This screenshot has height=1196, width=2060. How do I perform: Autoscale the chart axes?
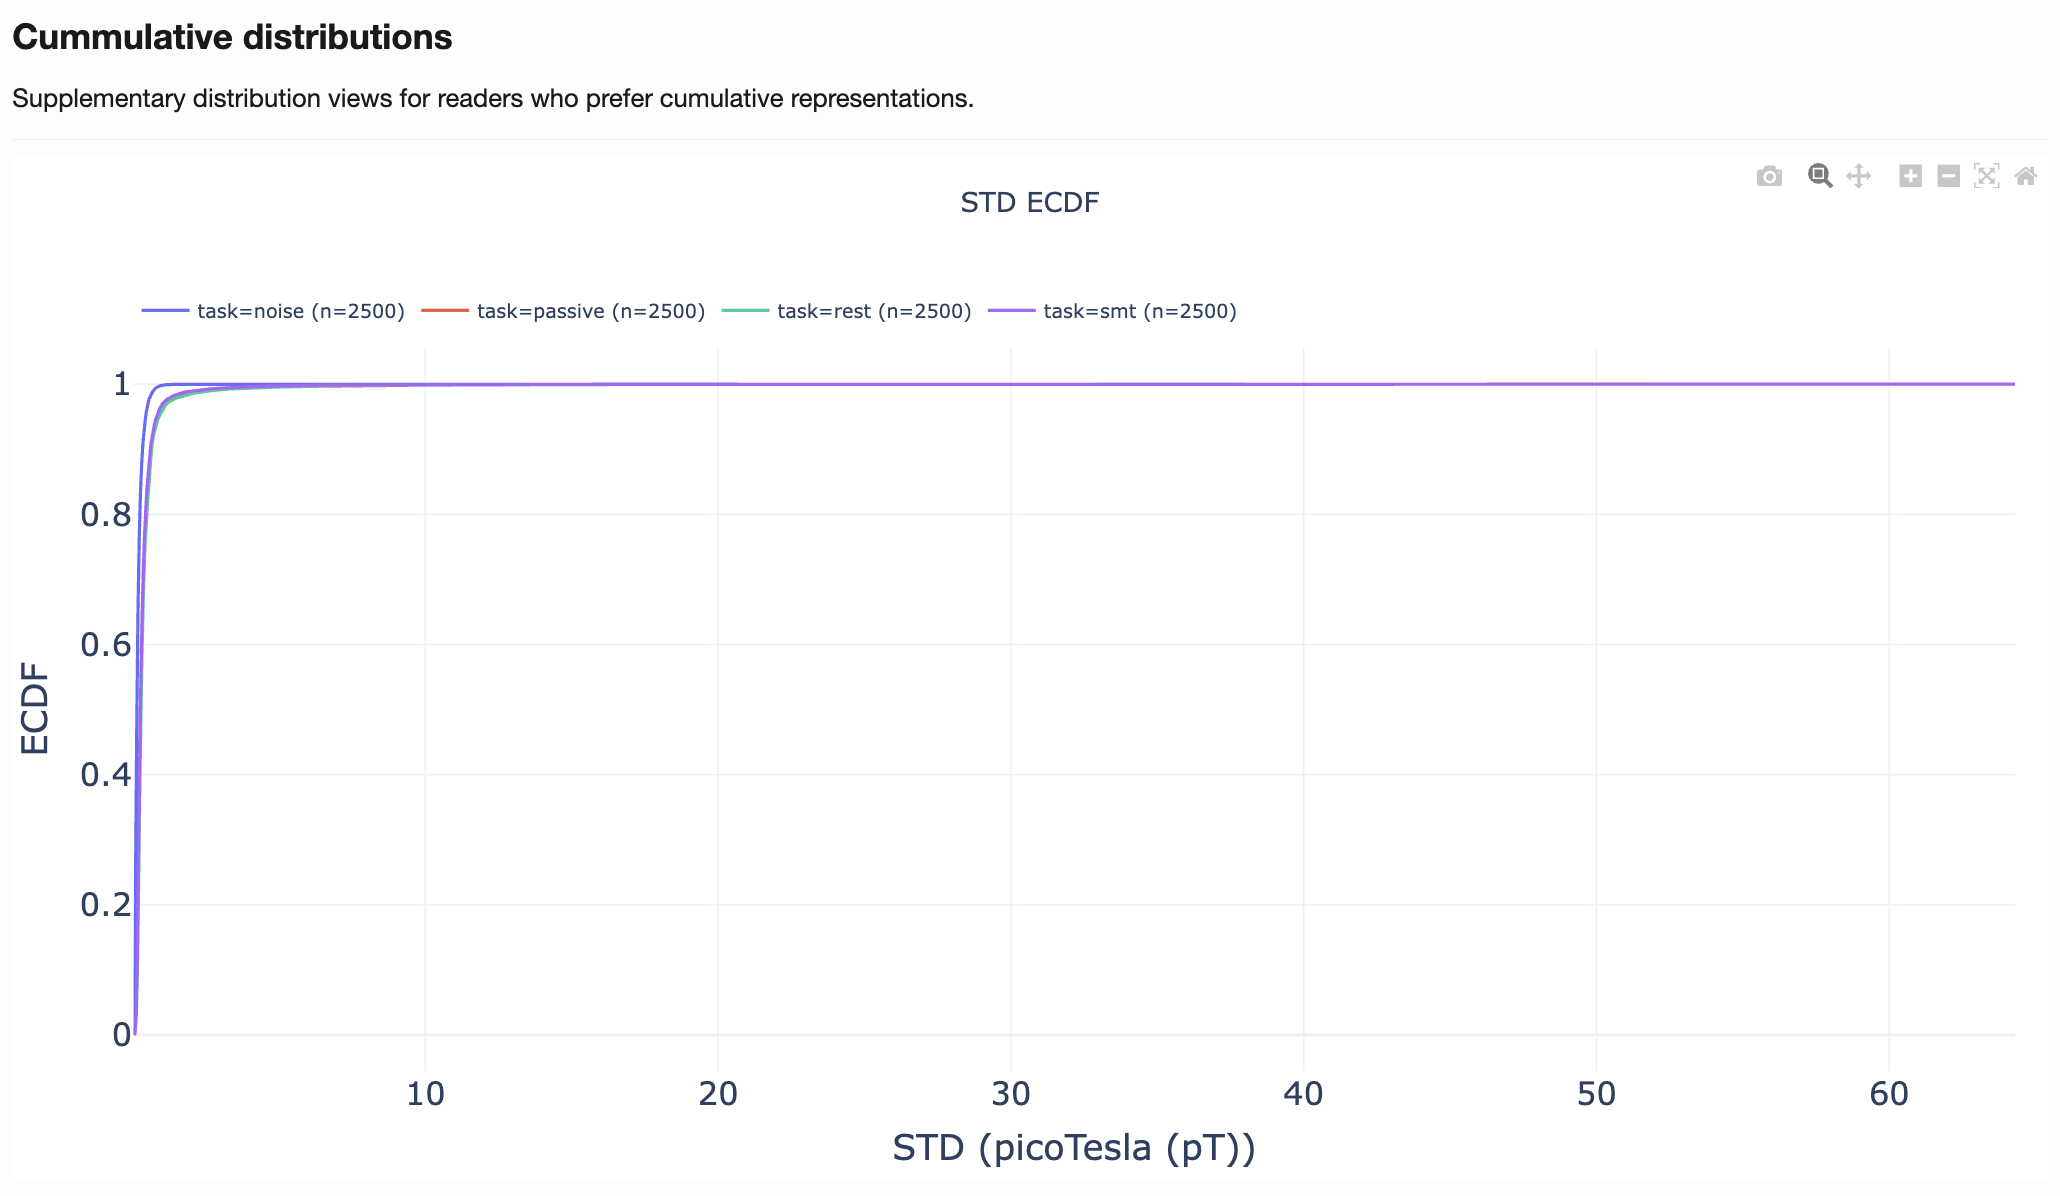point(1986,177)
